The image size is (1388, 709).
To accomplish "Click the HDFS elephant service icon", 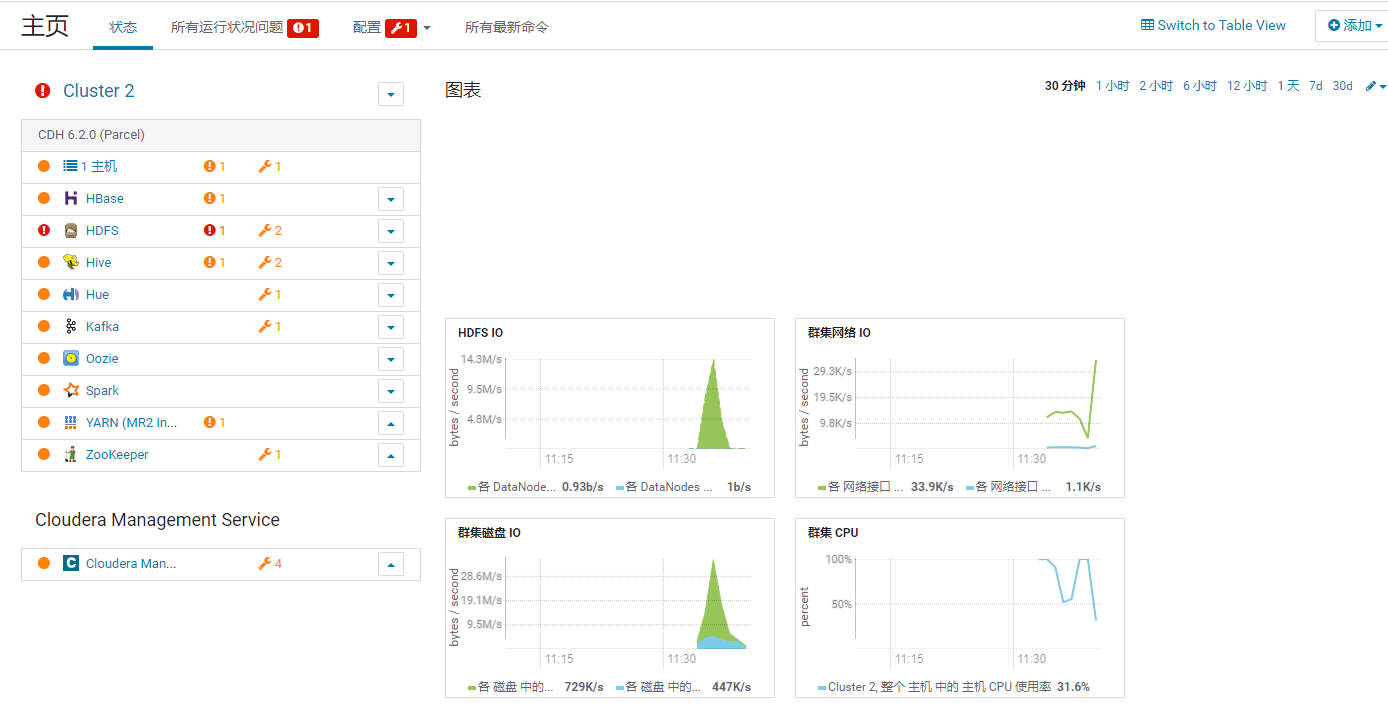I will [x=70, y=230].
